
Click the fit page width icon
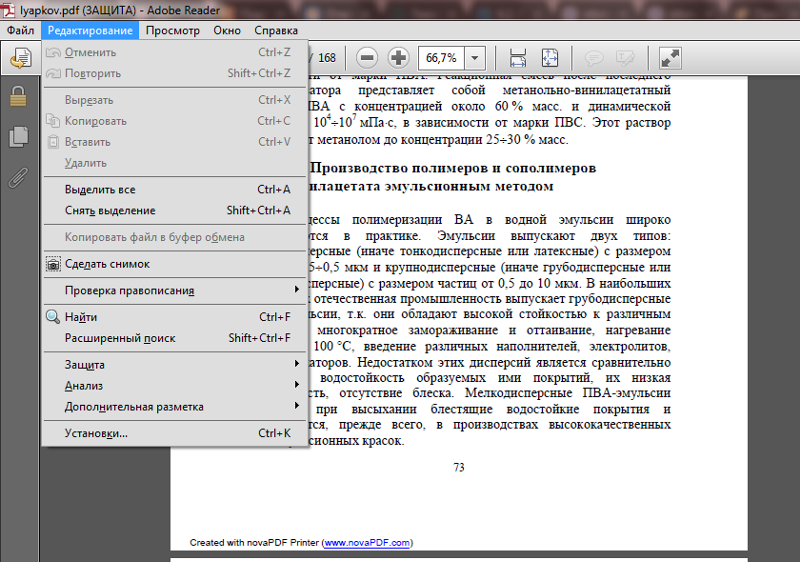(518, 57)
